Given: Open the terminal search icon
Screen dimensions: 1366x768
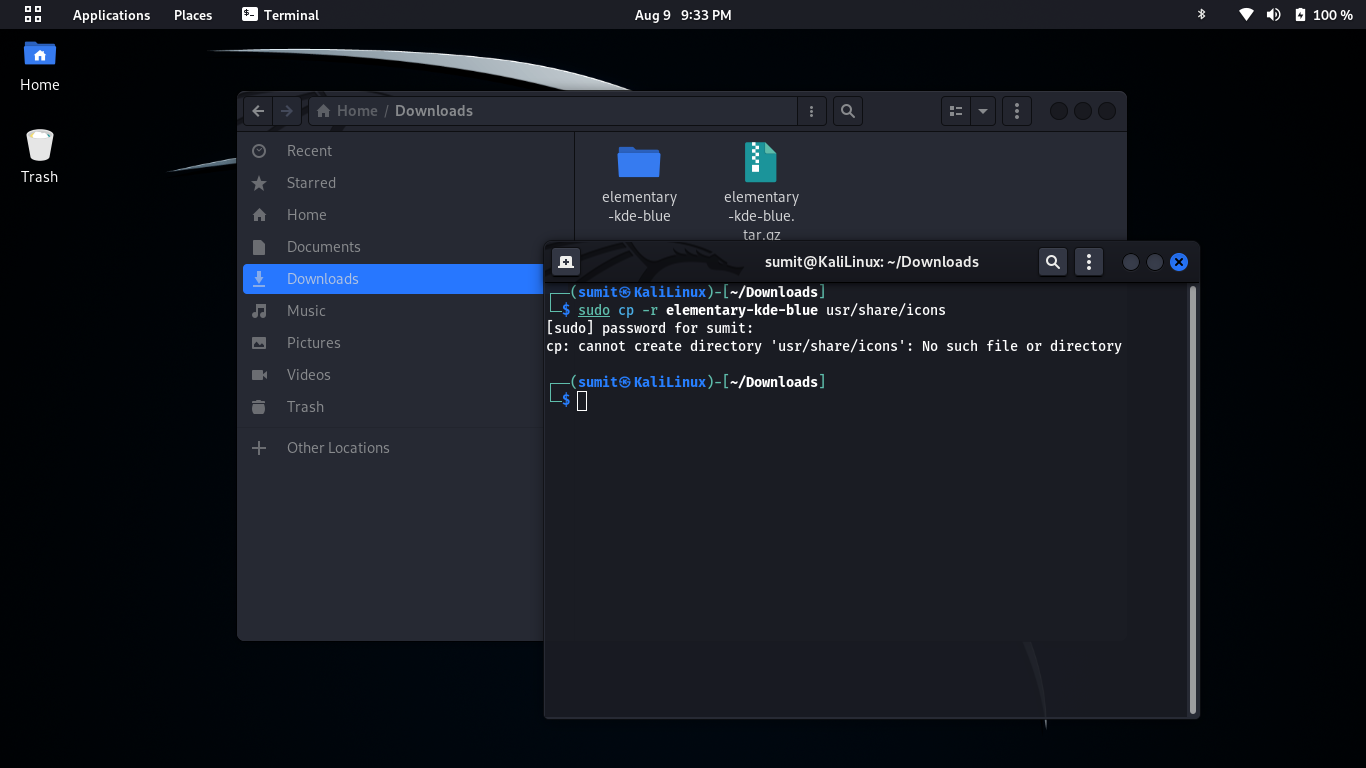Looking at the screenshot, I should (1052, 262).
